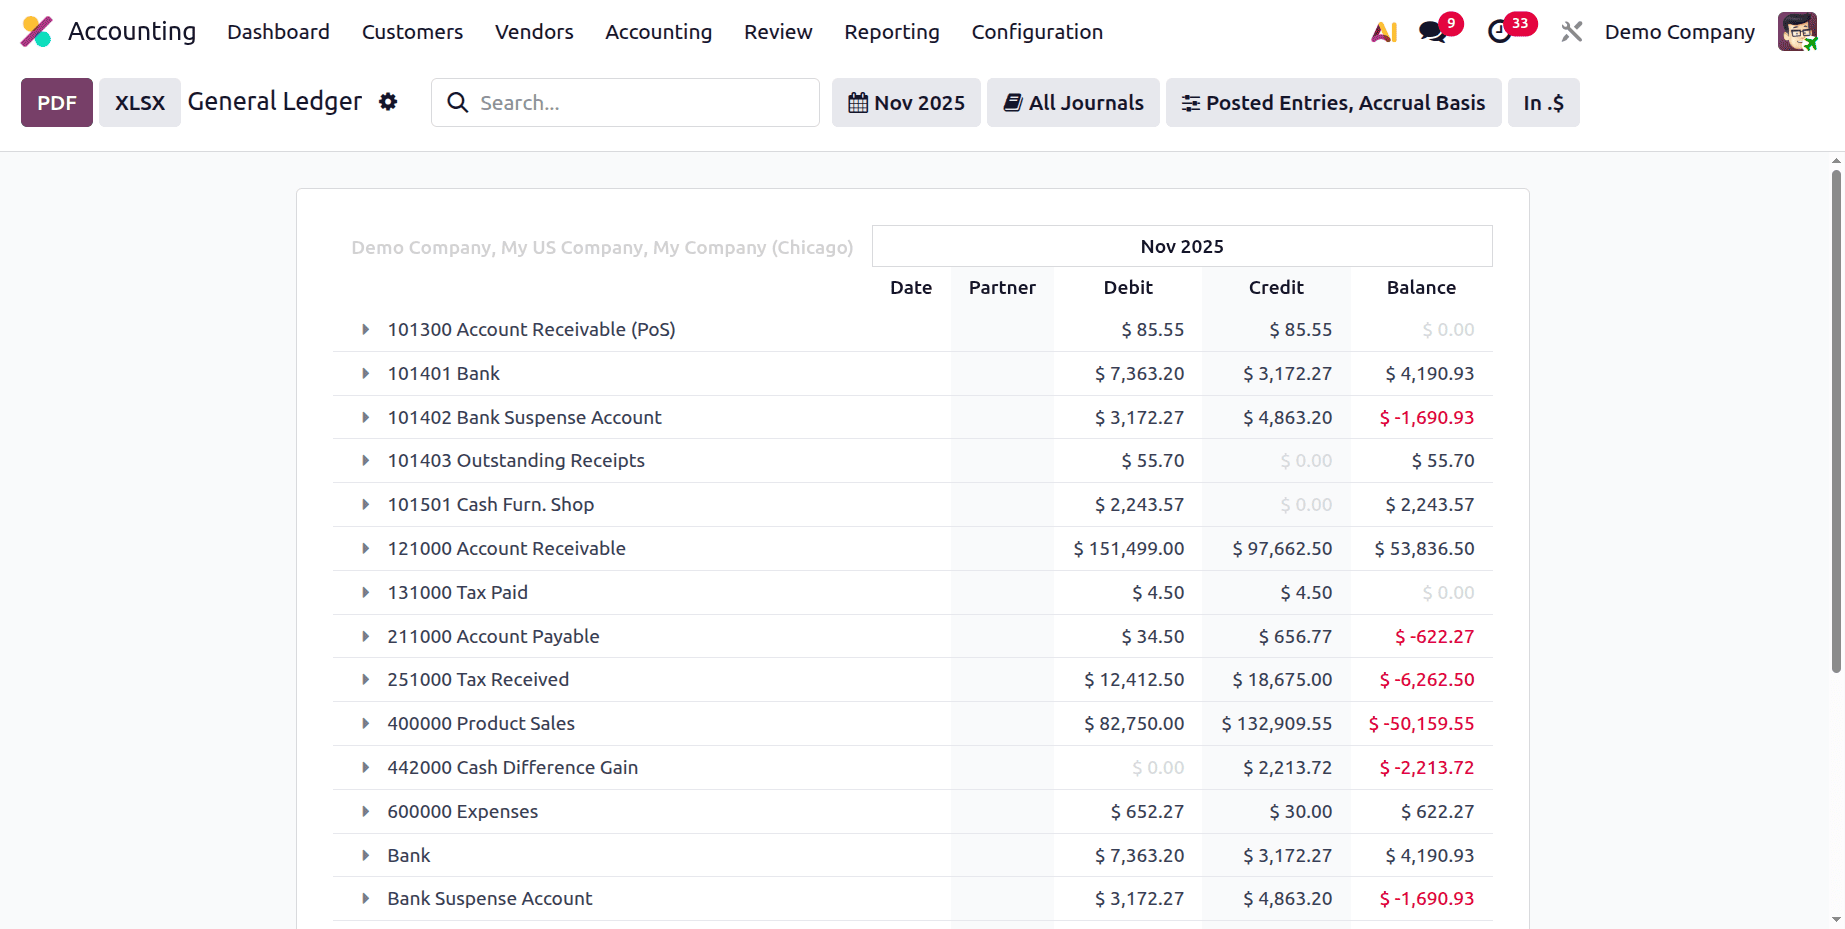This screenshot has height=929, width=1845.
Task: Open the Vendors menu
Action: pyautogui.click(x=534, y=32)
